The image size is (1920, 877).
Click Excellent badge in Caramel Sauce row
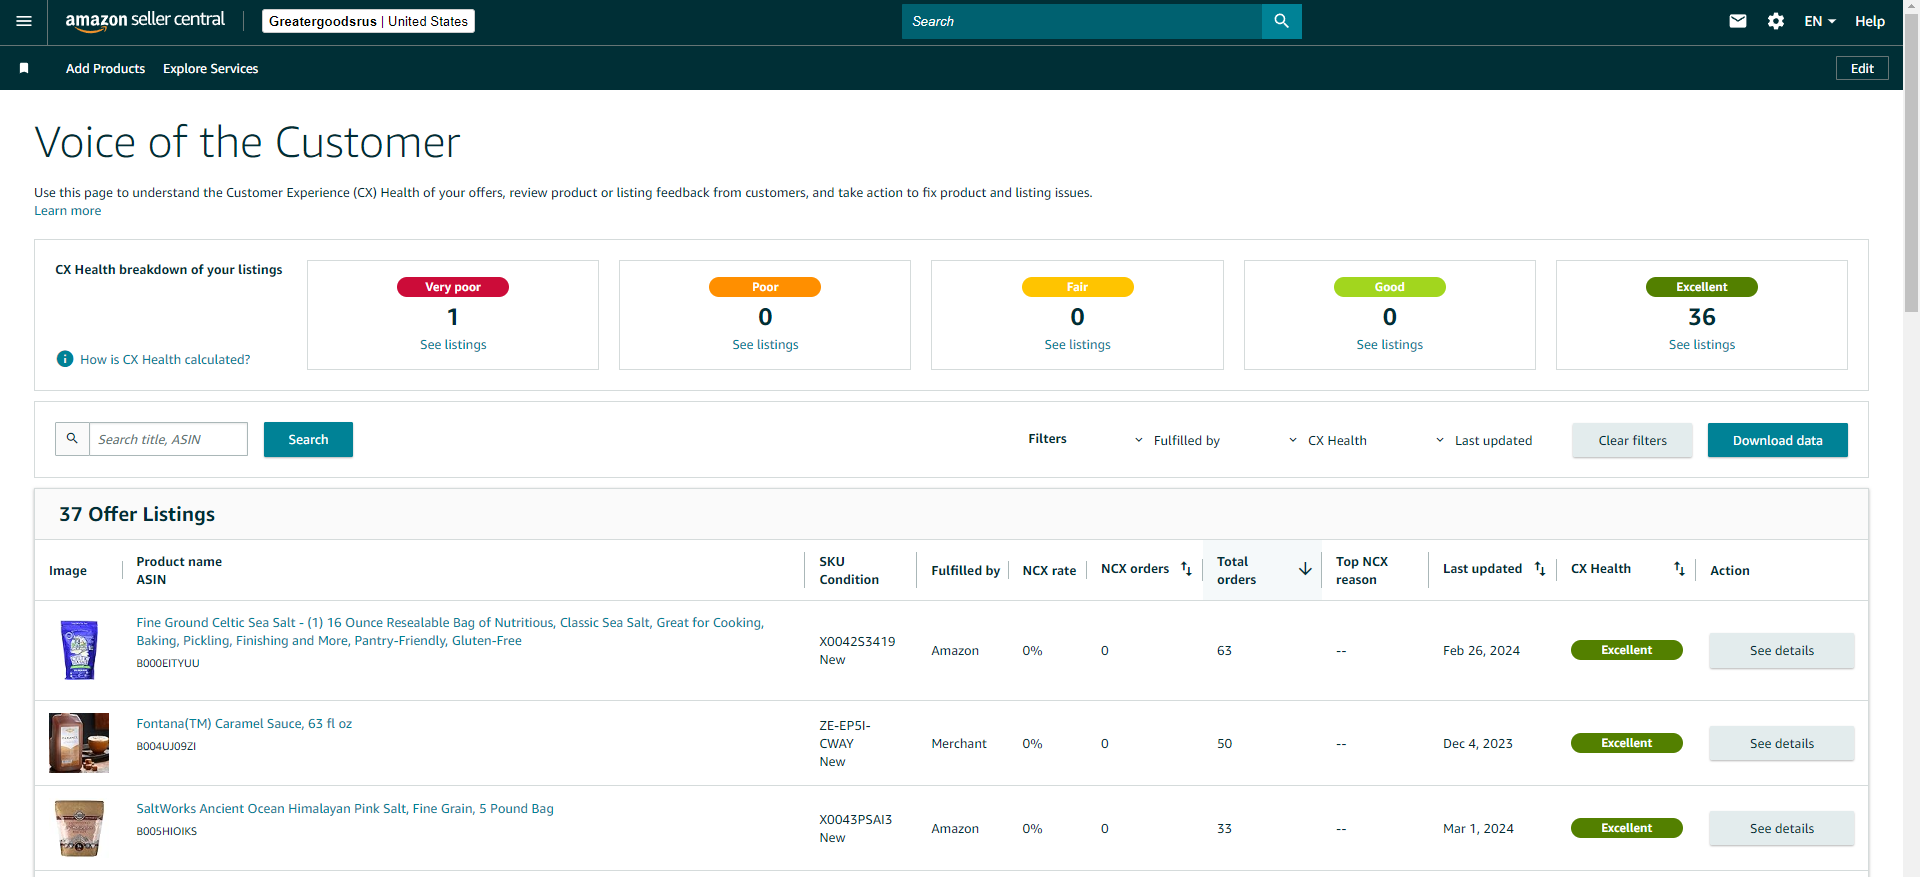[1626, 743]
